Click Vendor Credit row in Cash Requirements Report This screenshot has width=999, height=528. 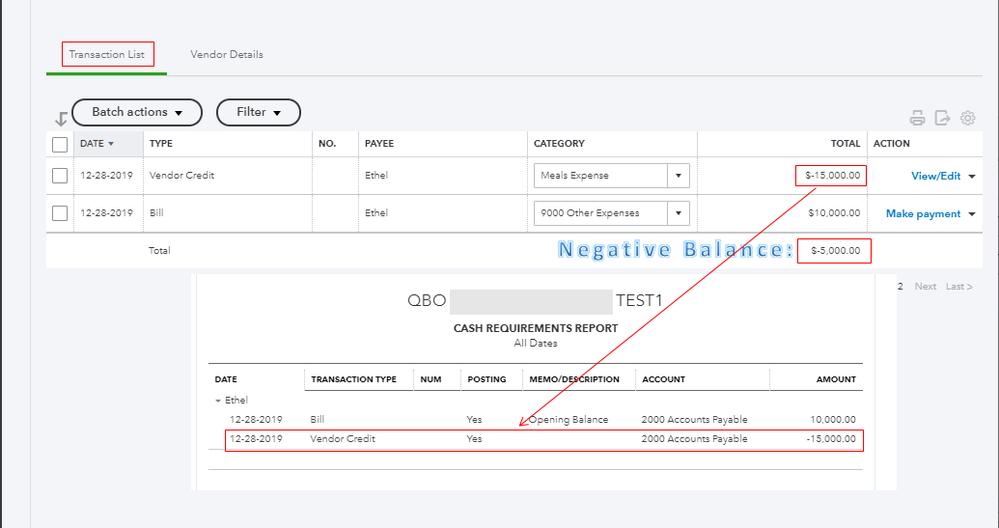[544, 439]
